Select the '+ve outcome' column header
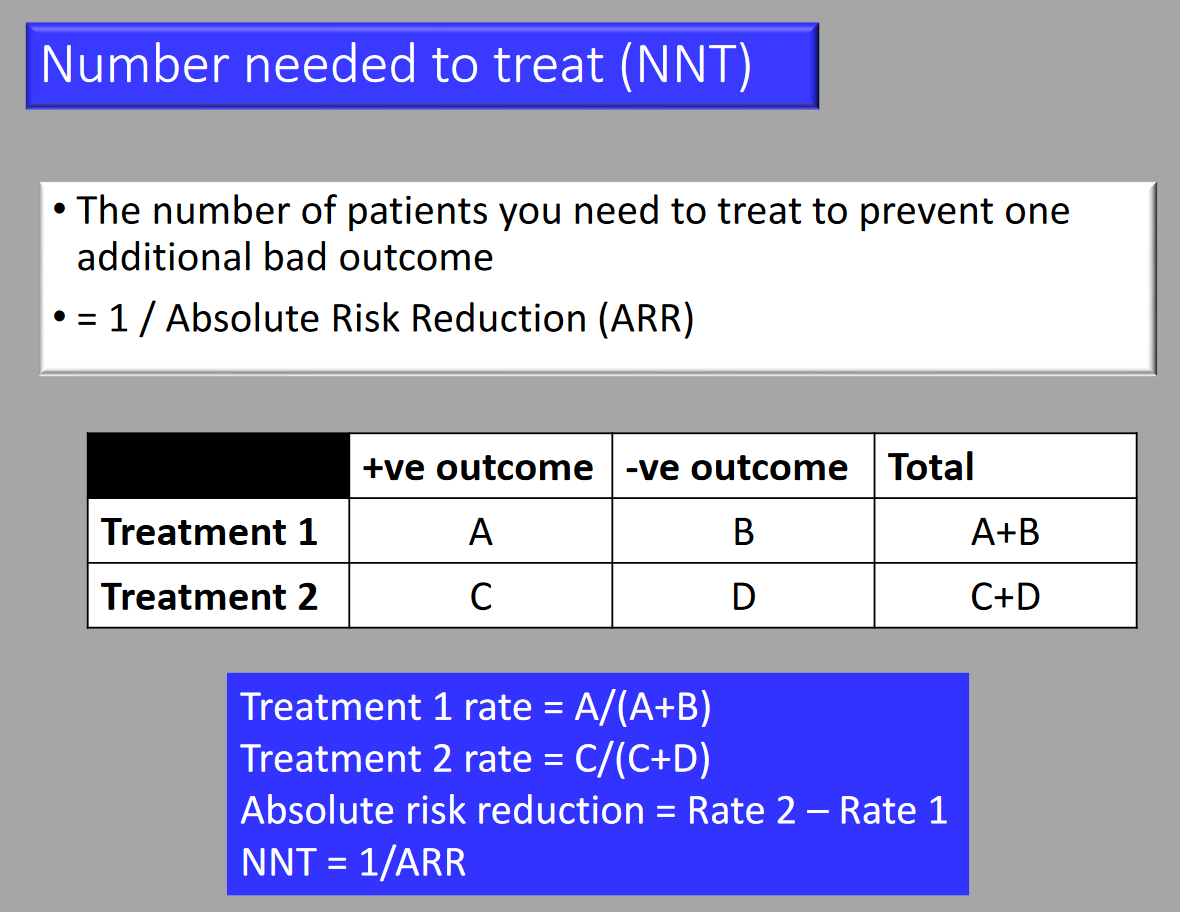The width and height of the screenshot is (1180, 912). tap(480, 466)
